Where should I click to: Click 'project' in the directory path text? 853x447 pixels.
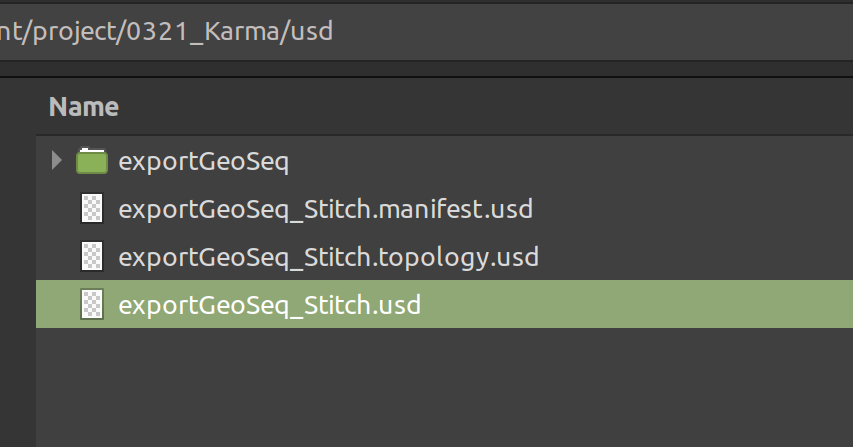(75, 32)
